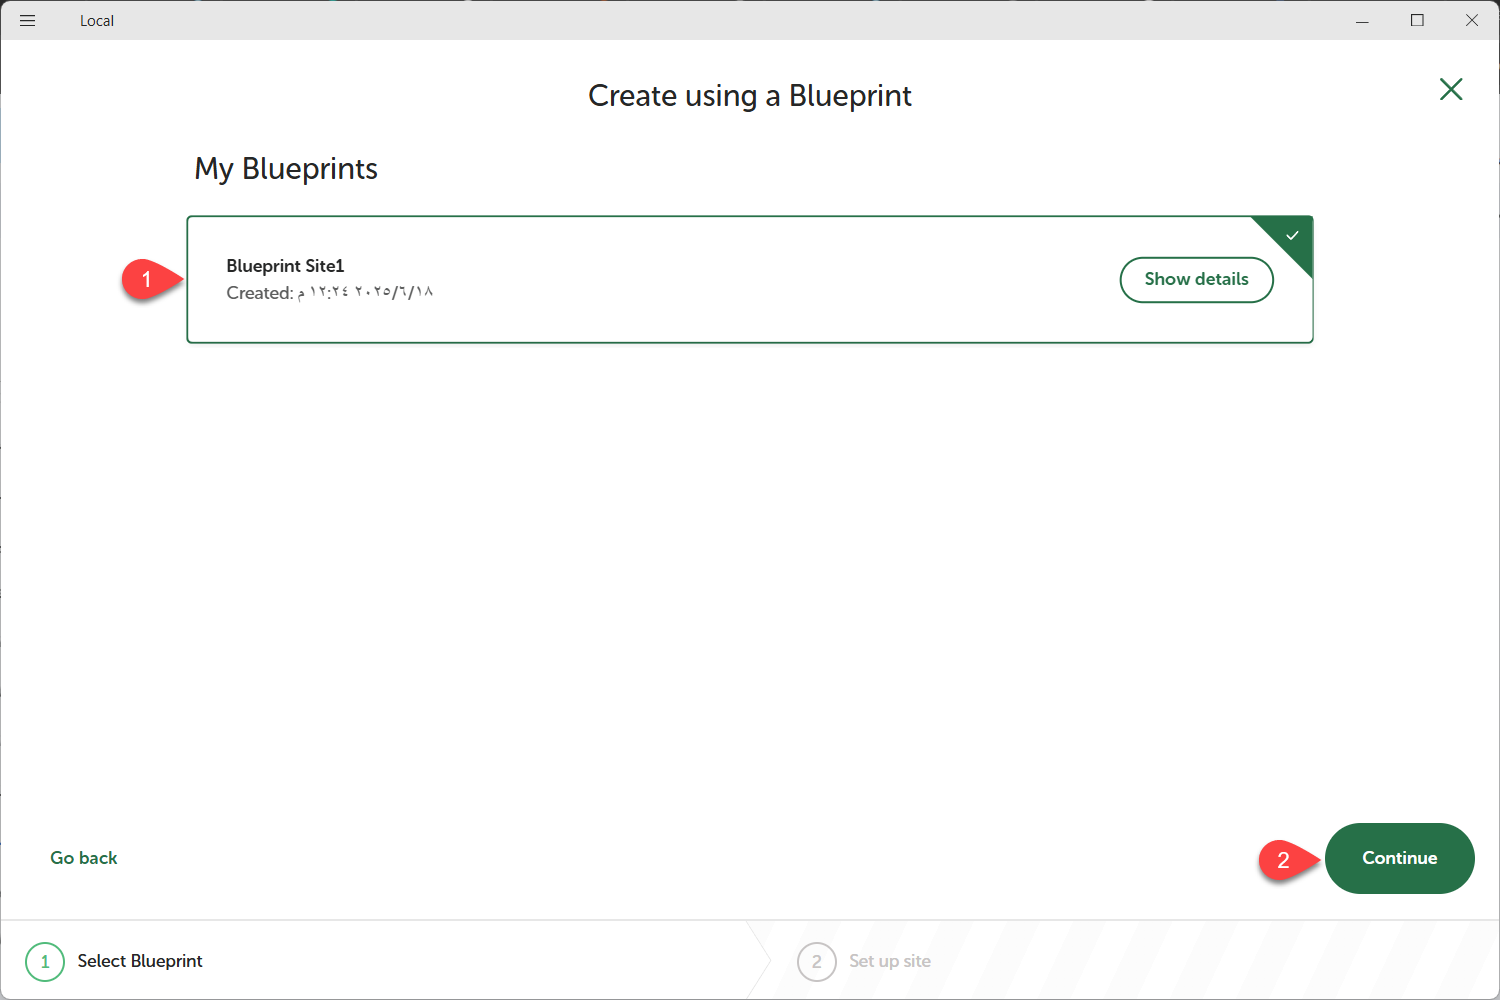Screen dimensions: 1500x1000
Task: Click red annotation marker number 2
Action: 1283,860
